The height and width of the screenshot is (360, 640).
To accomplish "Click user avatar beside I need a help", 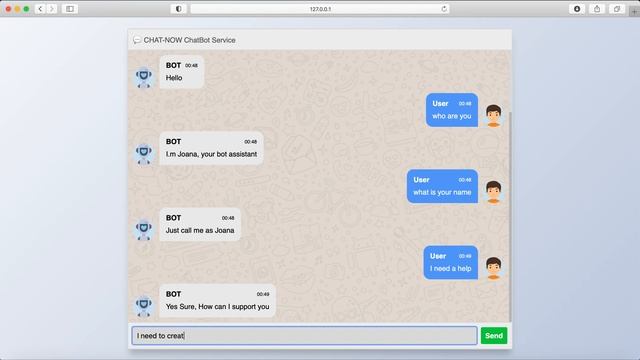I will (493, 268).
